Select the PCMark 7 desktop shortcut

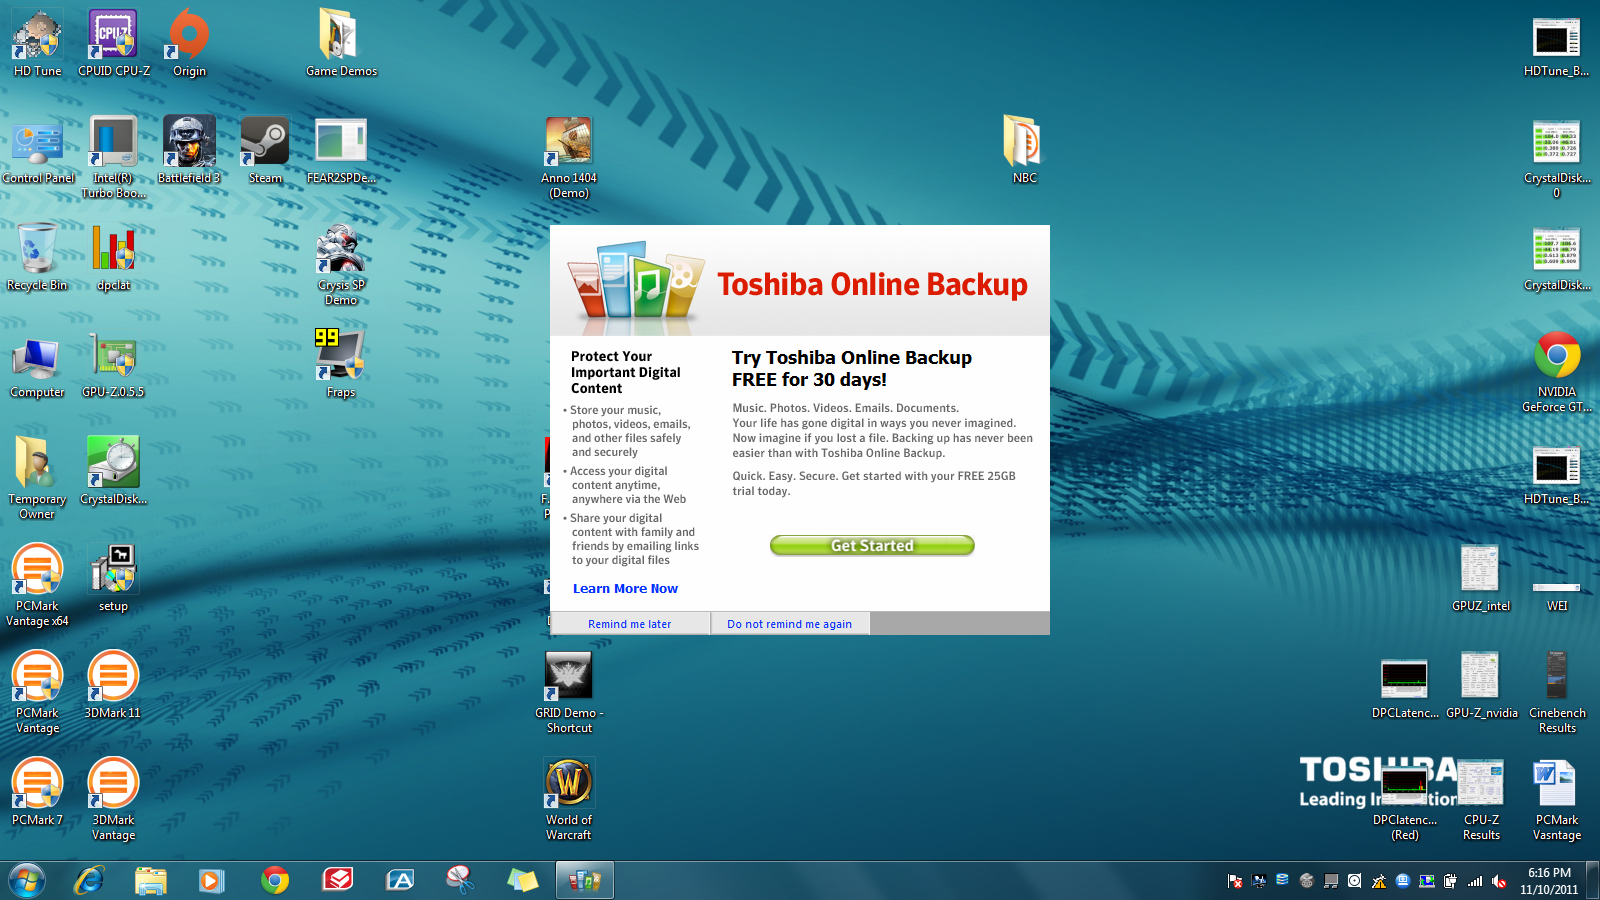(x=37, y=792)
